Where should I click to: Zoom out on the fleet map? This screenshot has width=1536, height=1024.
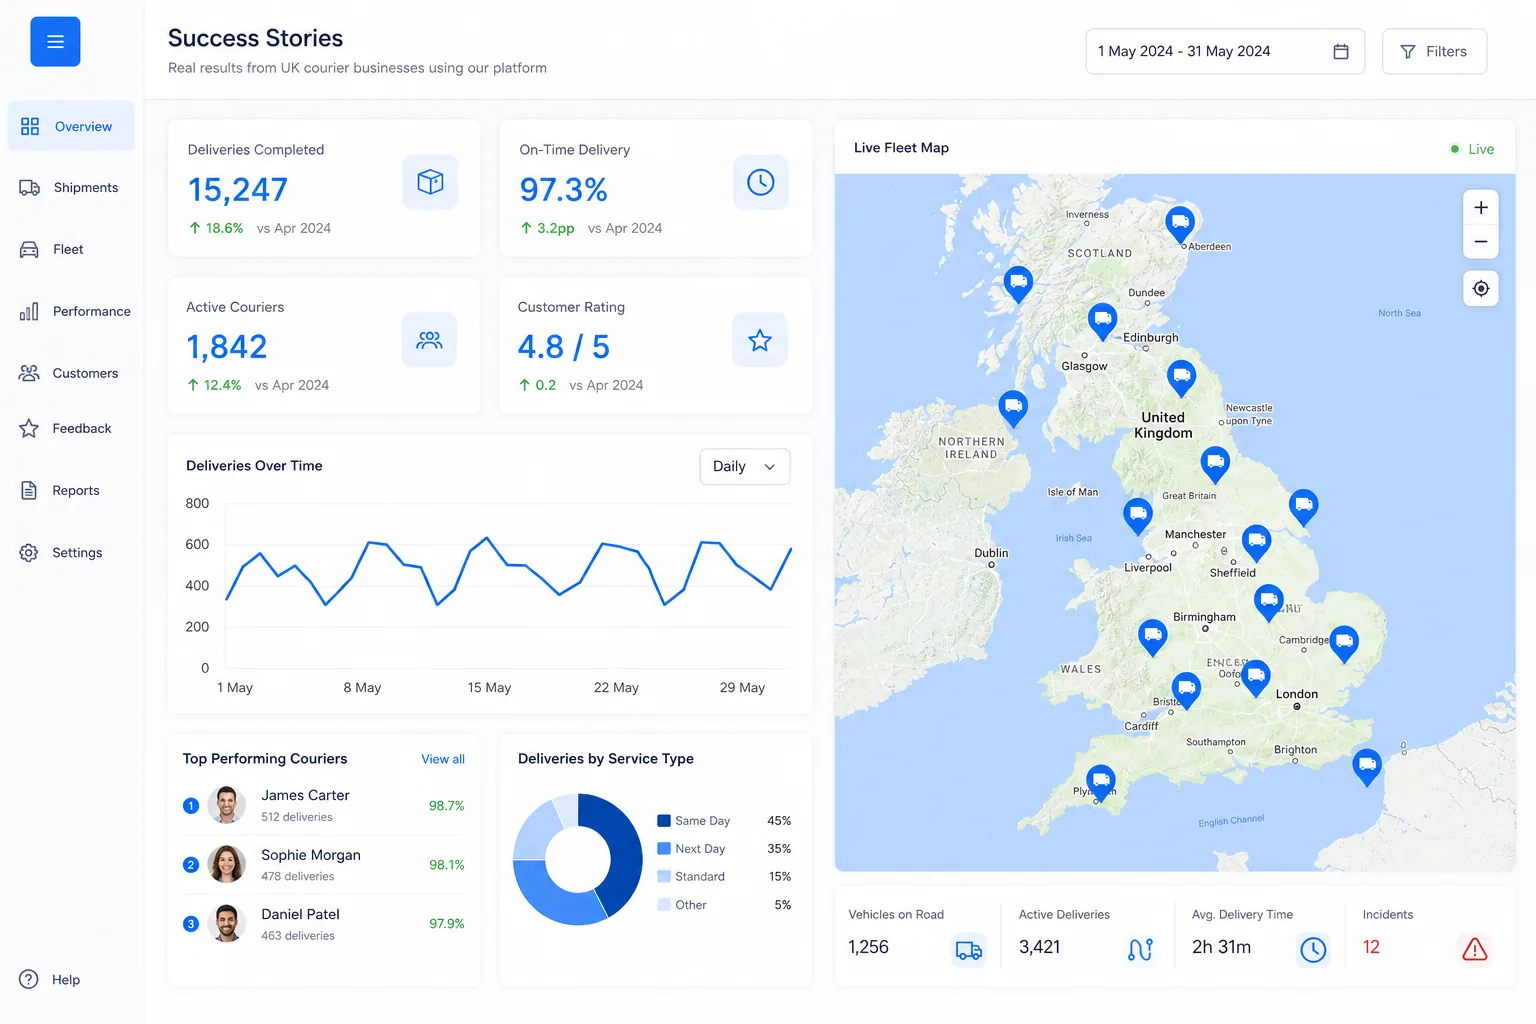click(x=1481, y=242)
